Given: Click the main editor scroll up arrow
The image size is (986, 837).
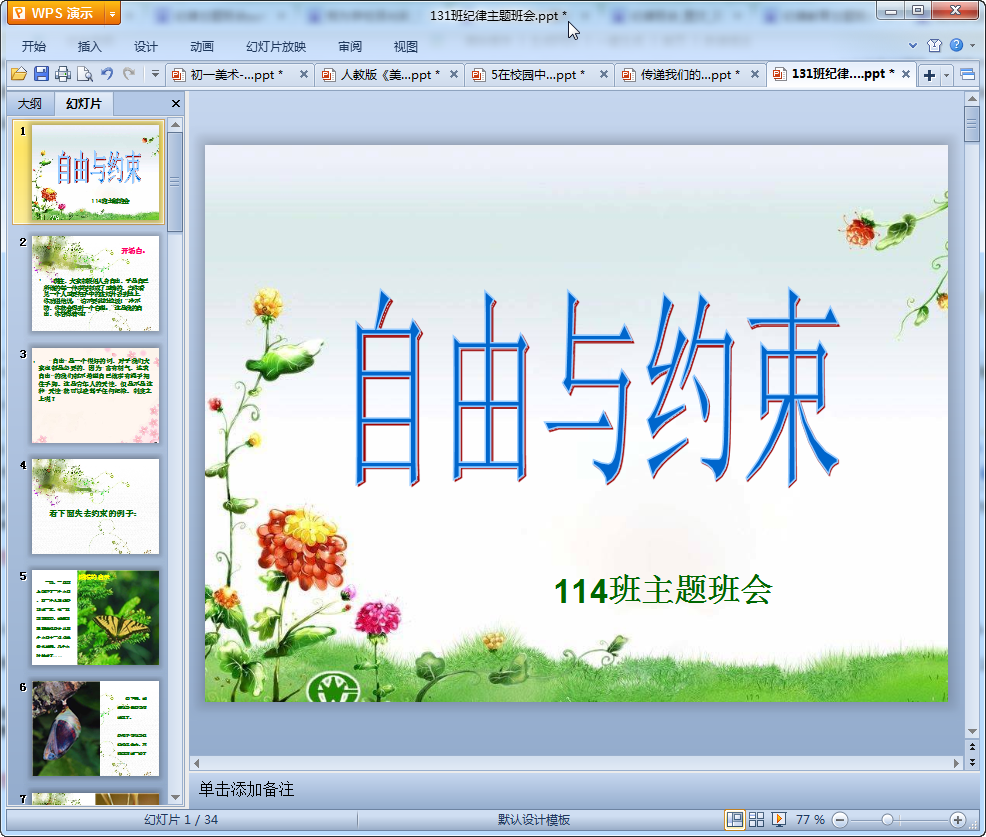Looking at the screenshot, I should click(x=972, y=99).
